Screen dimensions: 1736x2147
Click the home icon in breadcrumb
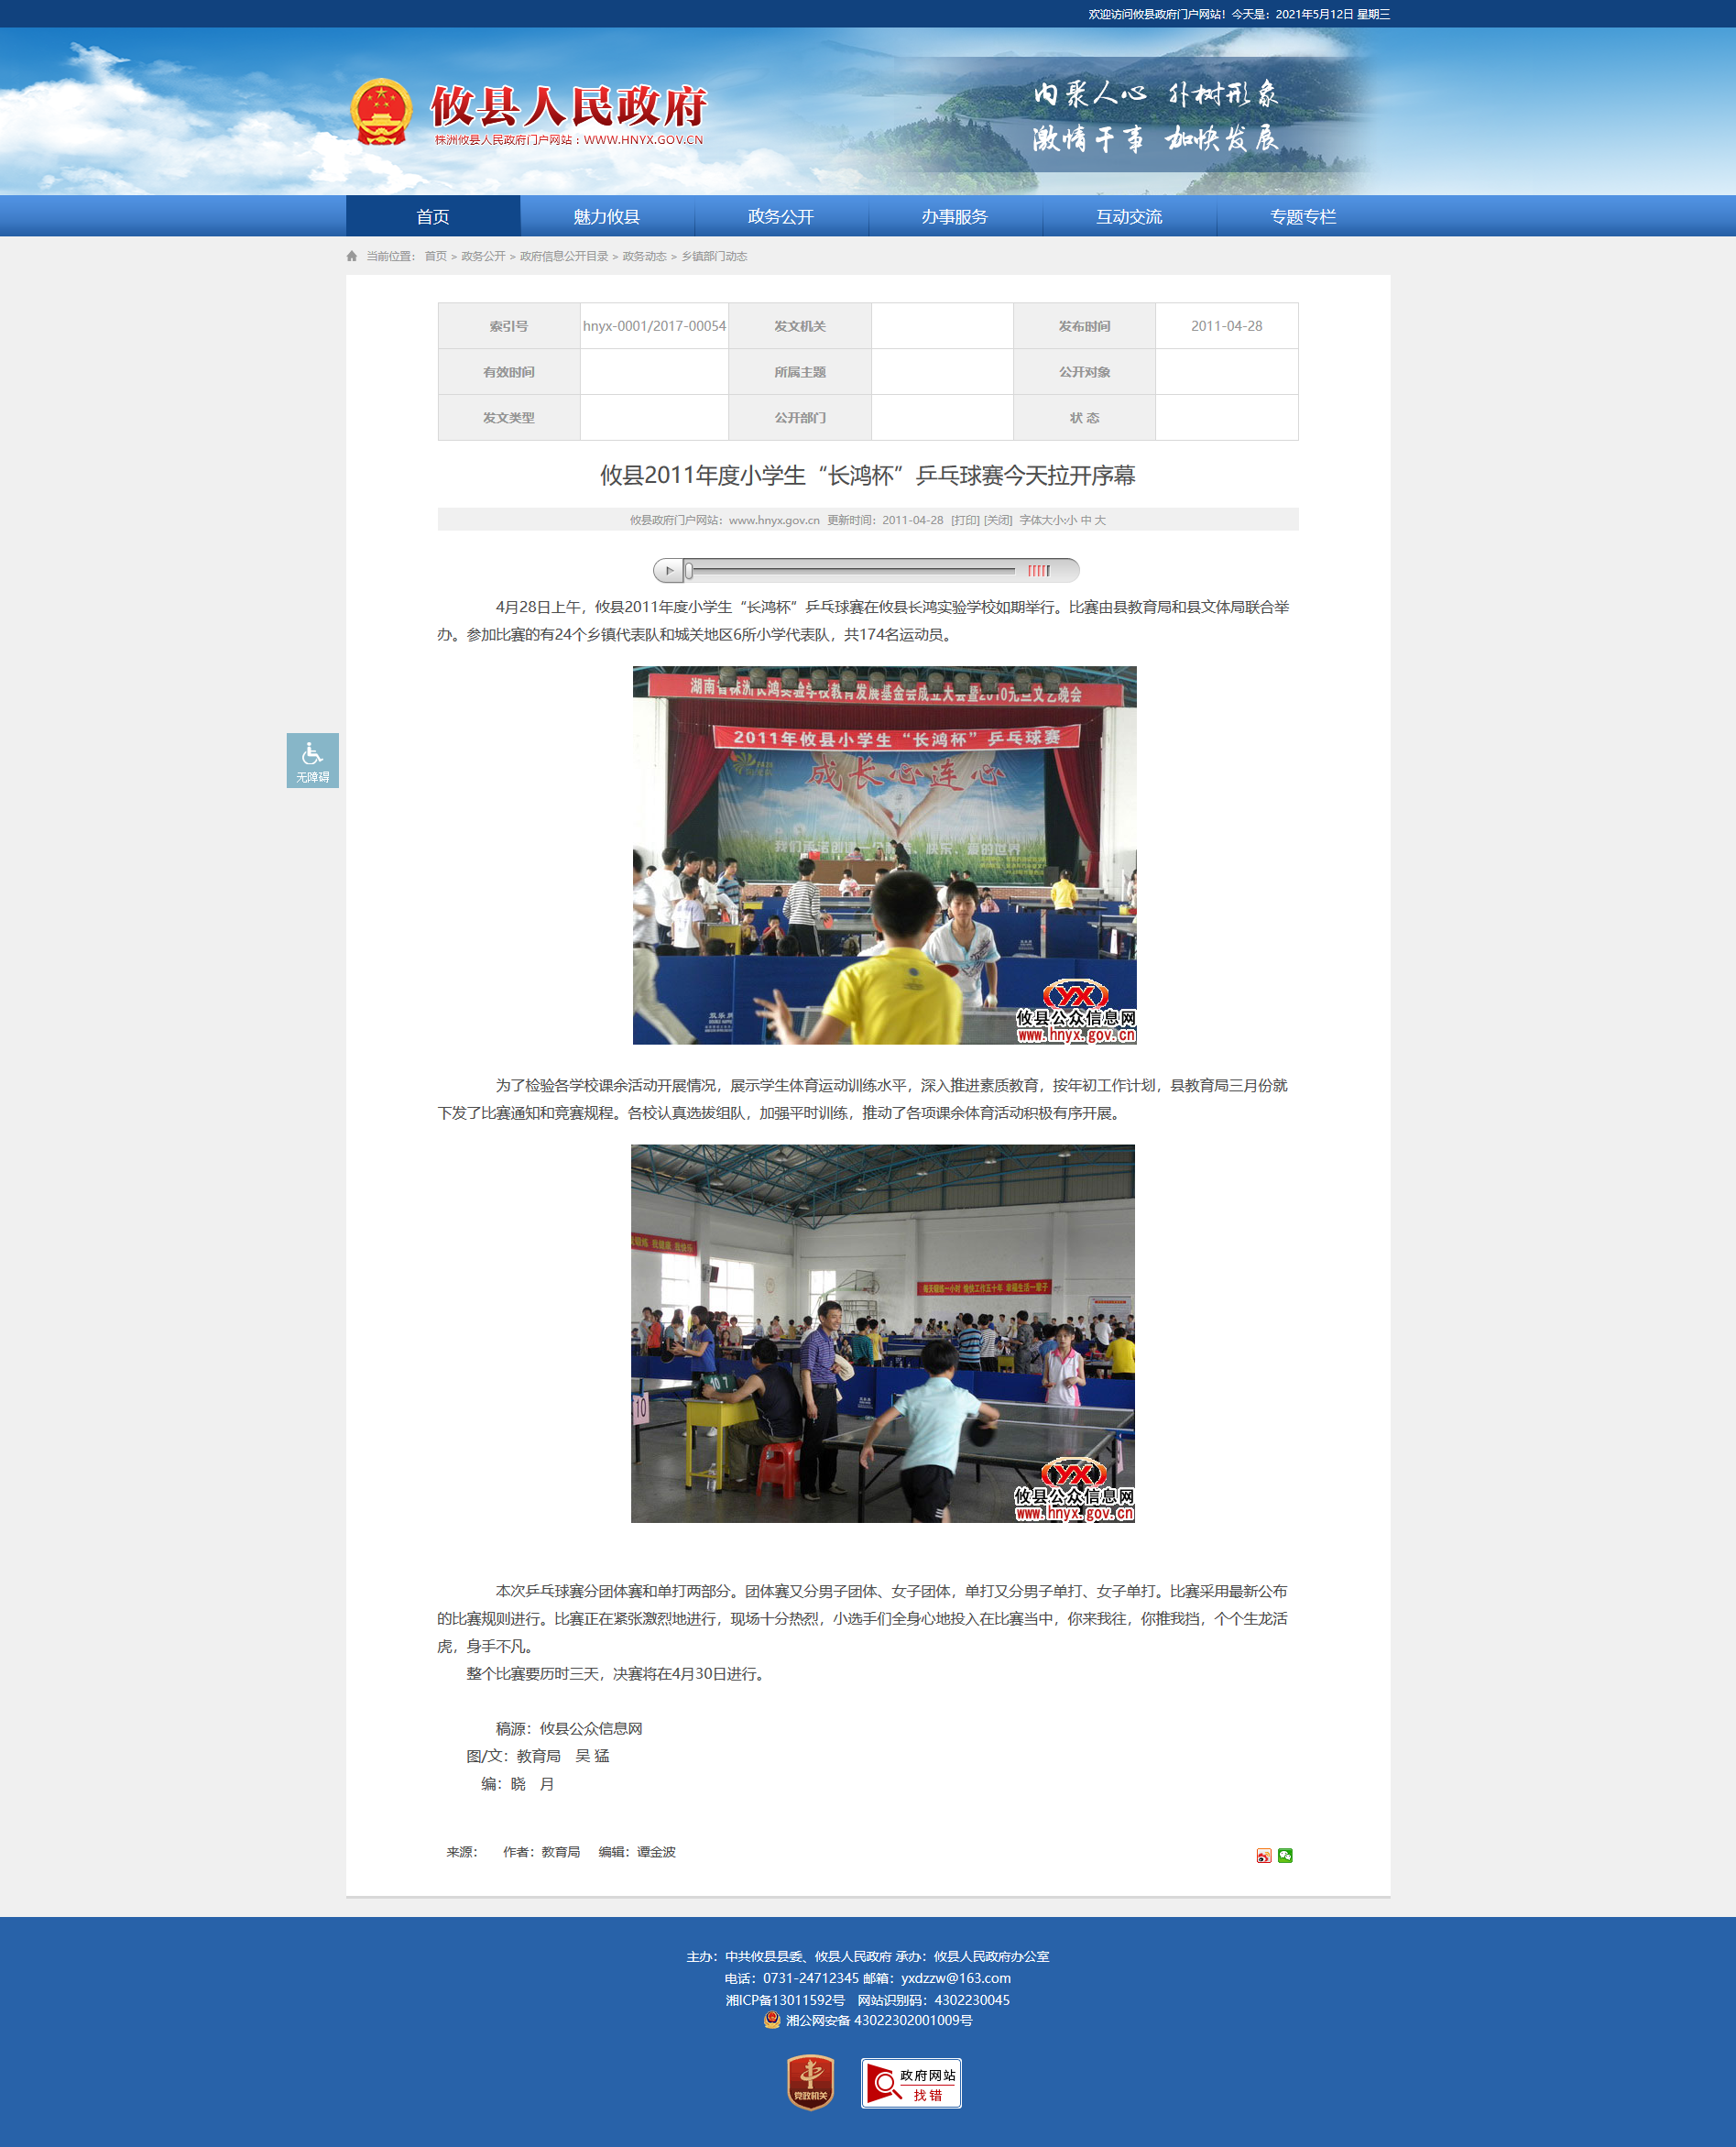click(x=352, y=257)
